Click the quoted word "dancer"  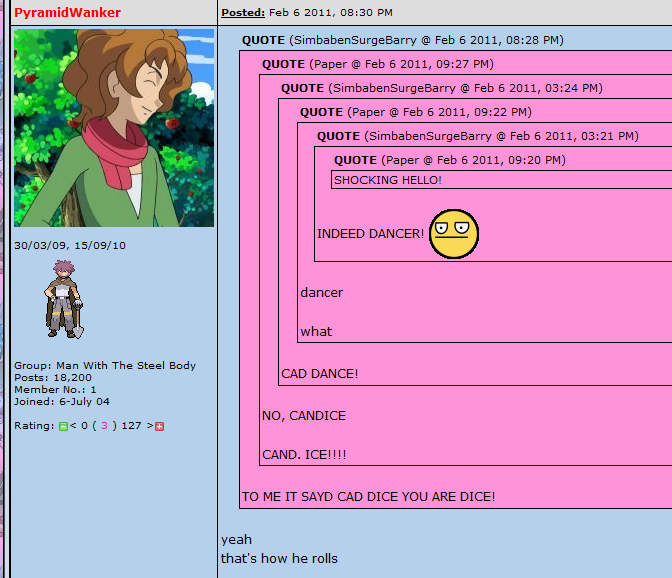point(321,293)
